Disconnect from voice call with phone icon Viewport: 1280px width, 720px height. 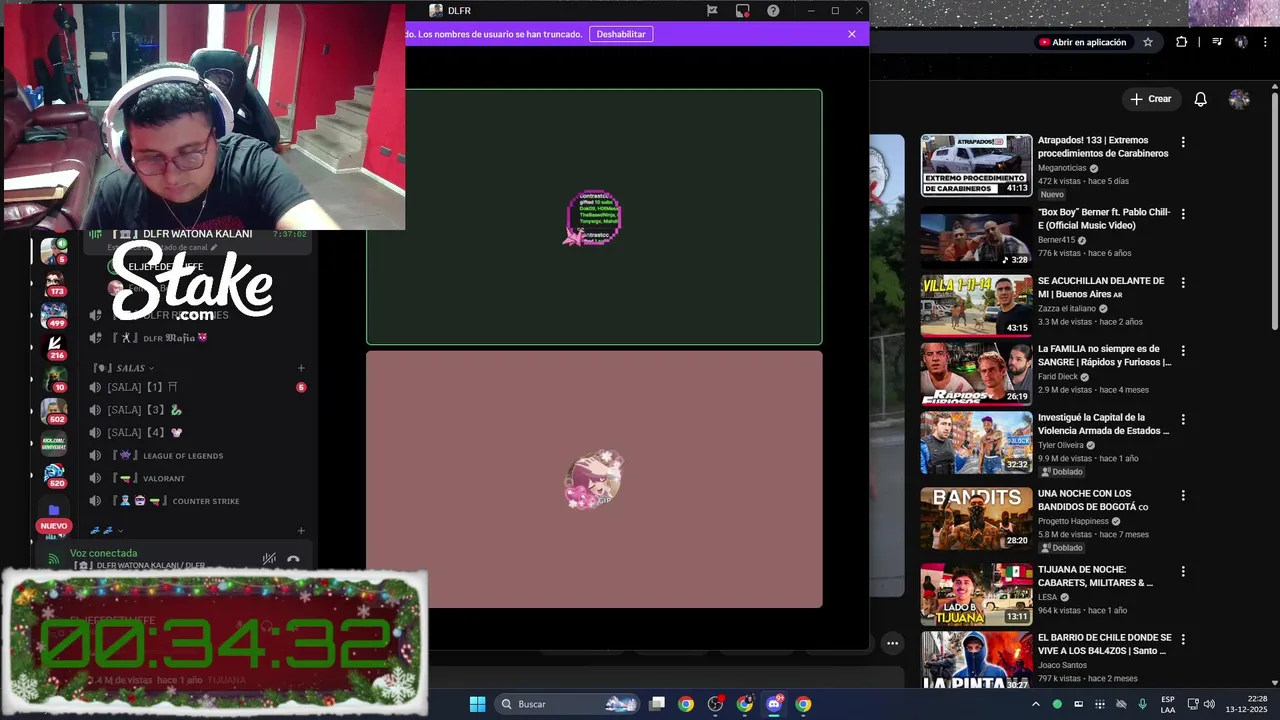[293, 559]
